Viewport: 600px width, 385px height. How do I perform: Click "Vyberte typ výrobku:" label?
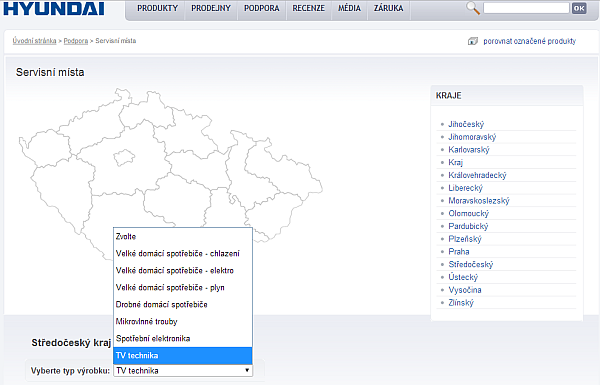[x=70, y=370]
